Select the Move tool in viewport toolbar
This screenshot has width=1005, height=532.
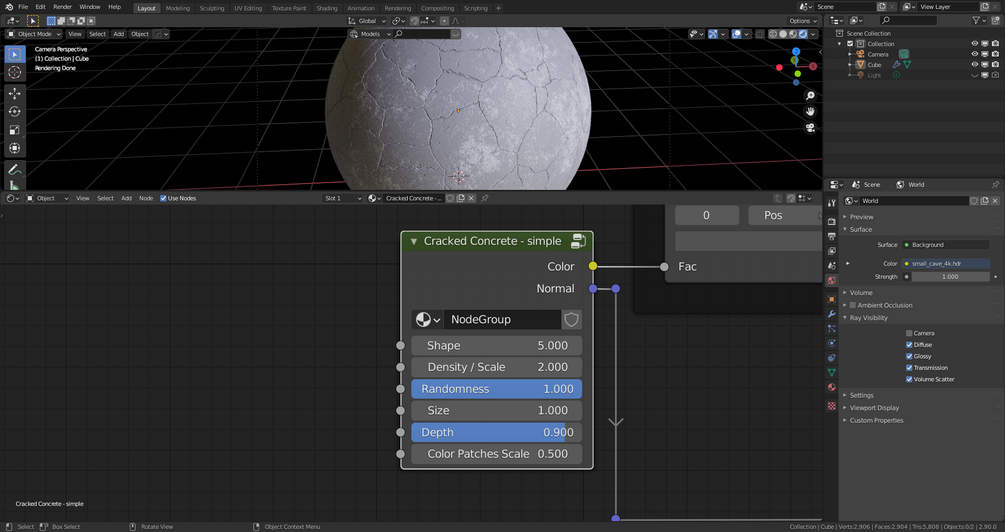click(14, 93)
